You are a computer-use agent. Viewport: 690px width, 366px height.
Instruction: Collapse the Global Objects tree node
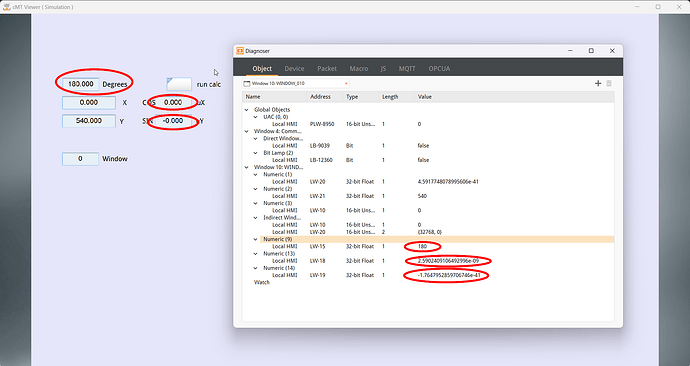[x=246, y=110]
